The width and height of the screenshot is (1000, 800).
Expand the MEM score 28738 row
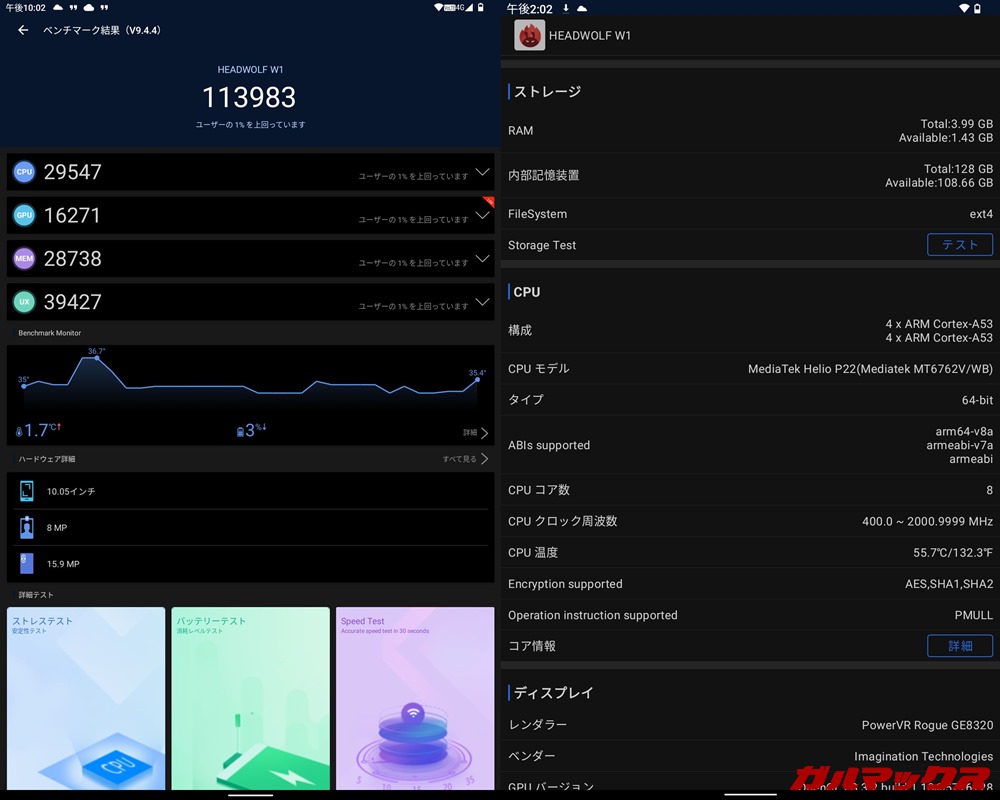click(482, 258)
